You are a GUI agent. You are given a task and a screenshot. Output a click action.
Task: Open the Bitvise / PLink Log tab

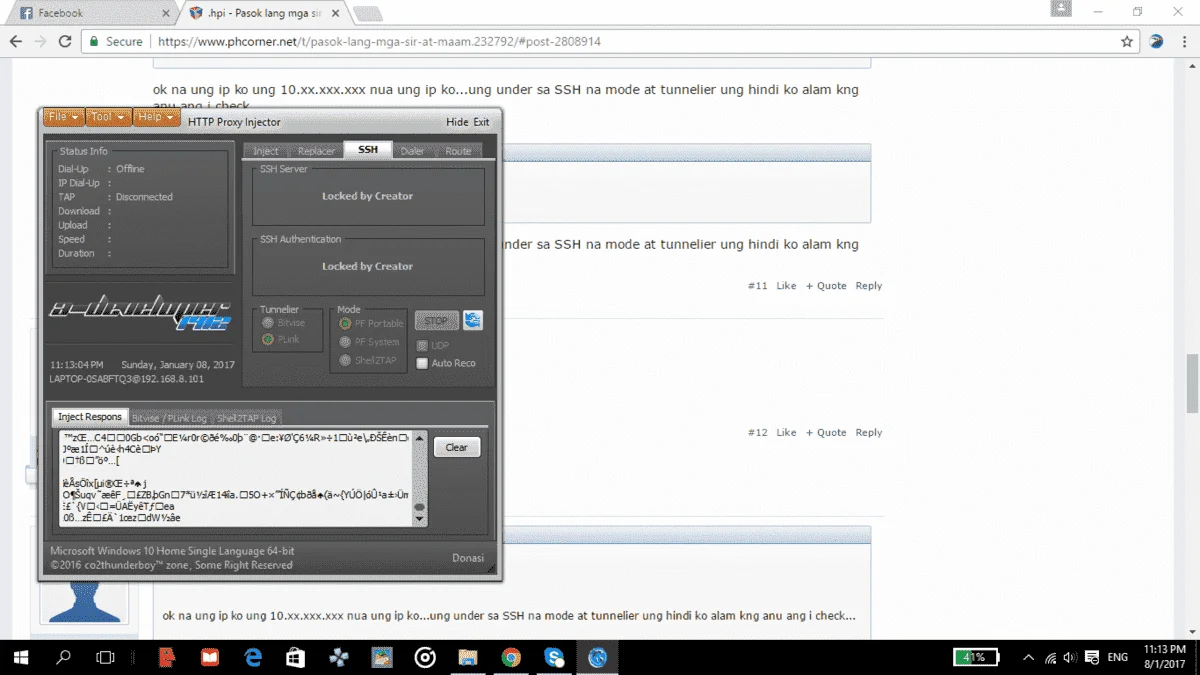click(169, 418)
